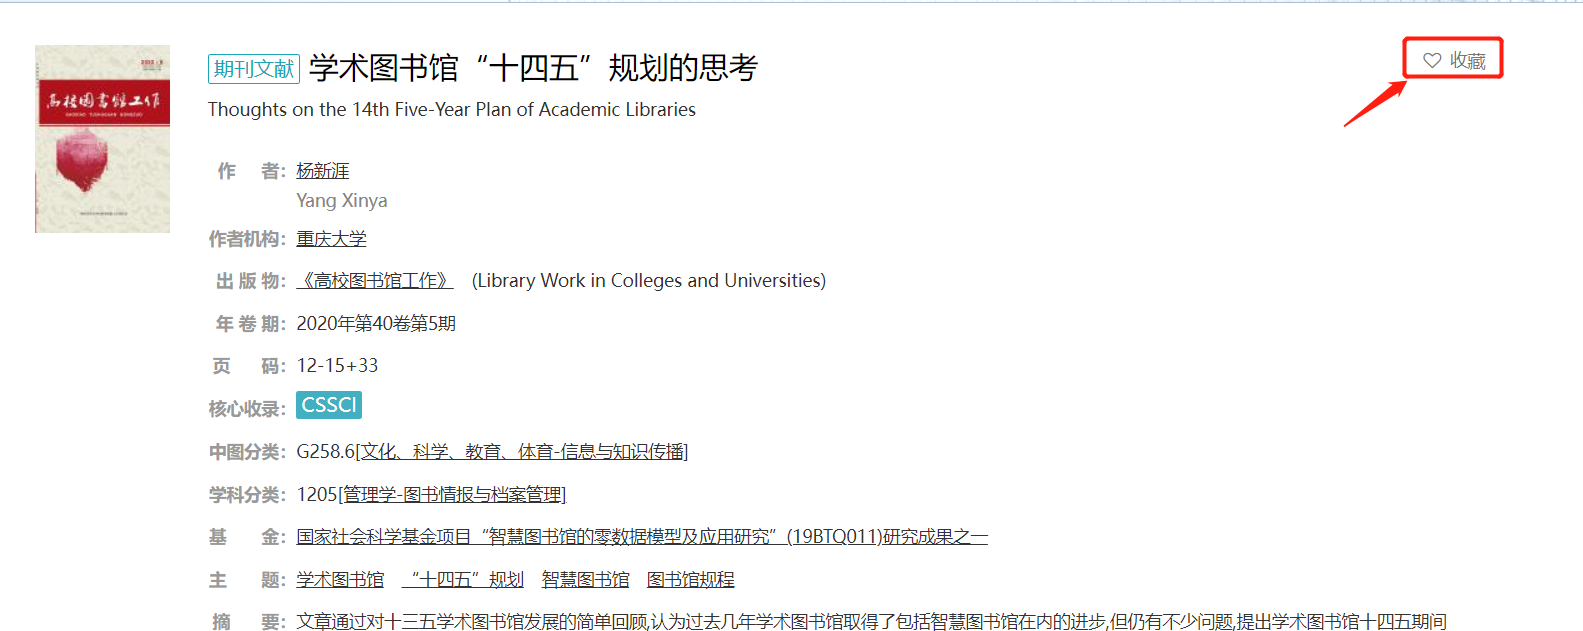Click the CSSCI core index badge

pyautogui.click(x=329, y=405)
